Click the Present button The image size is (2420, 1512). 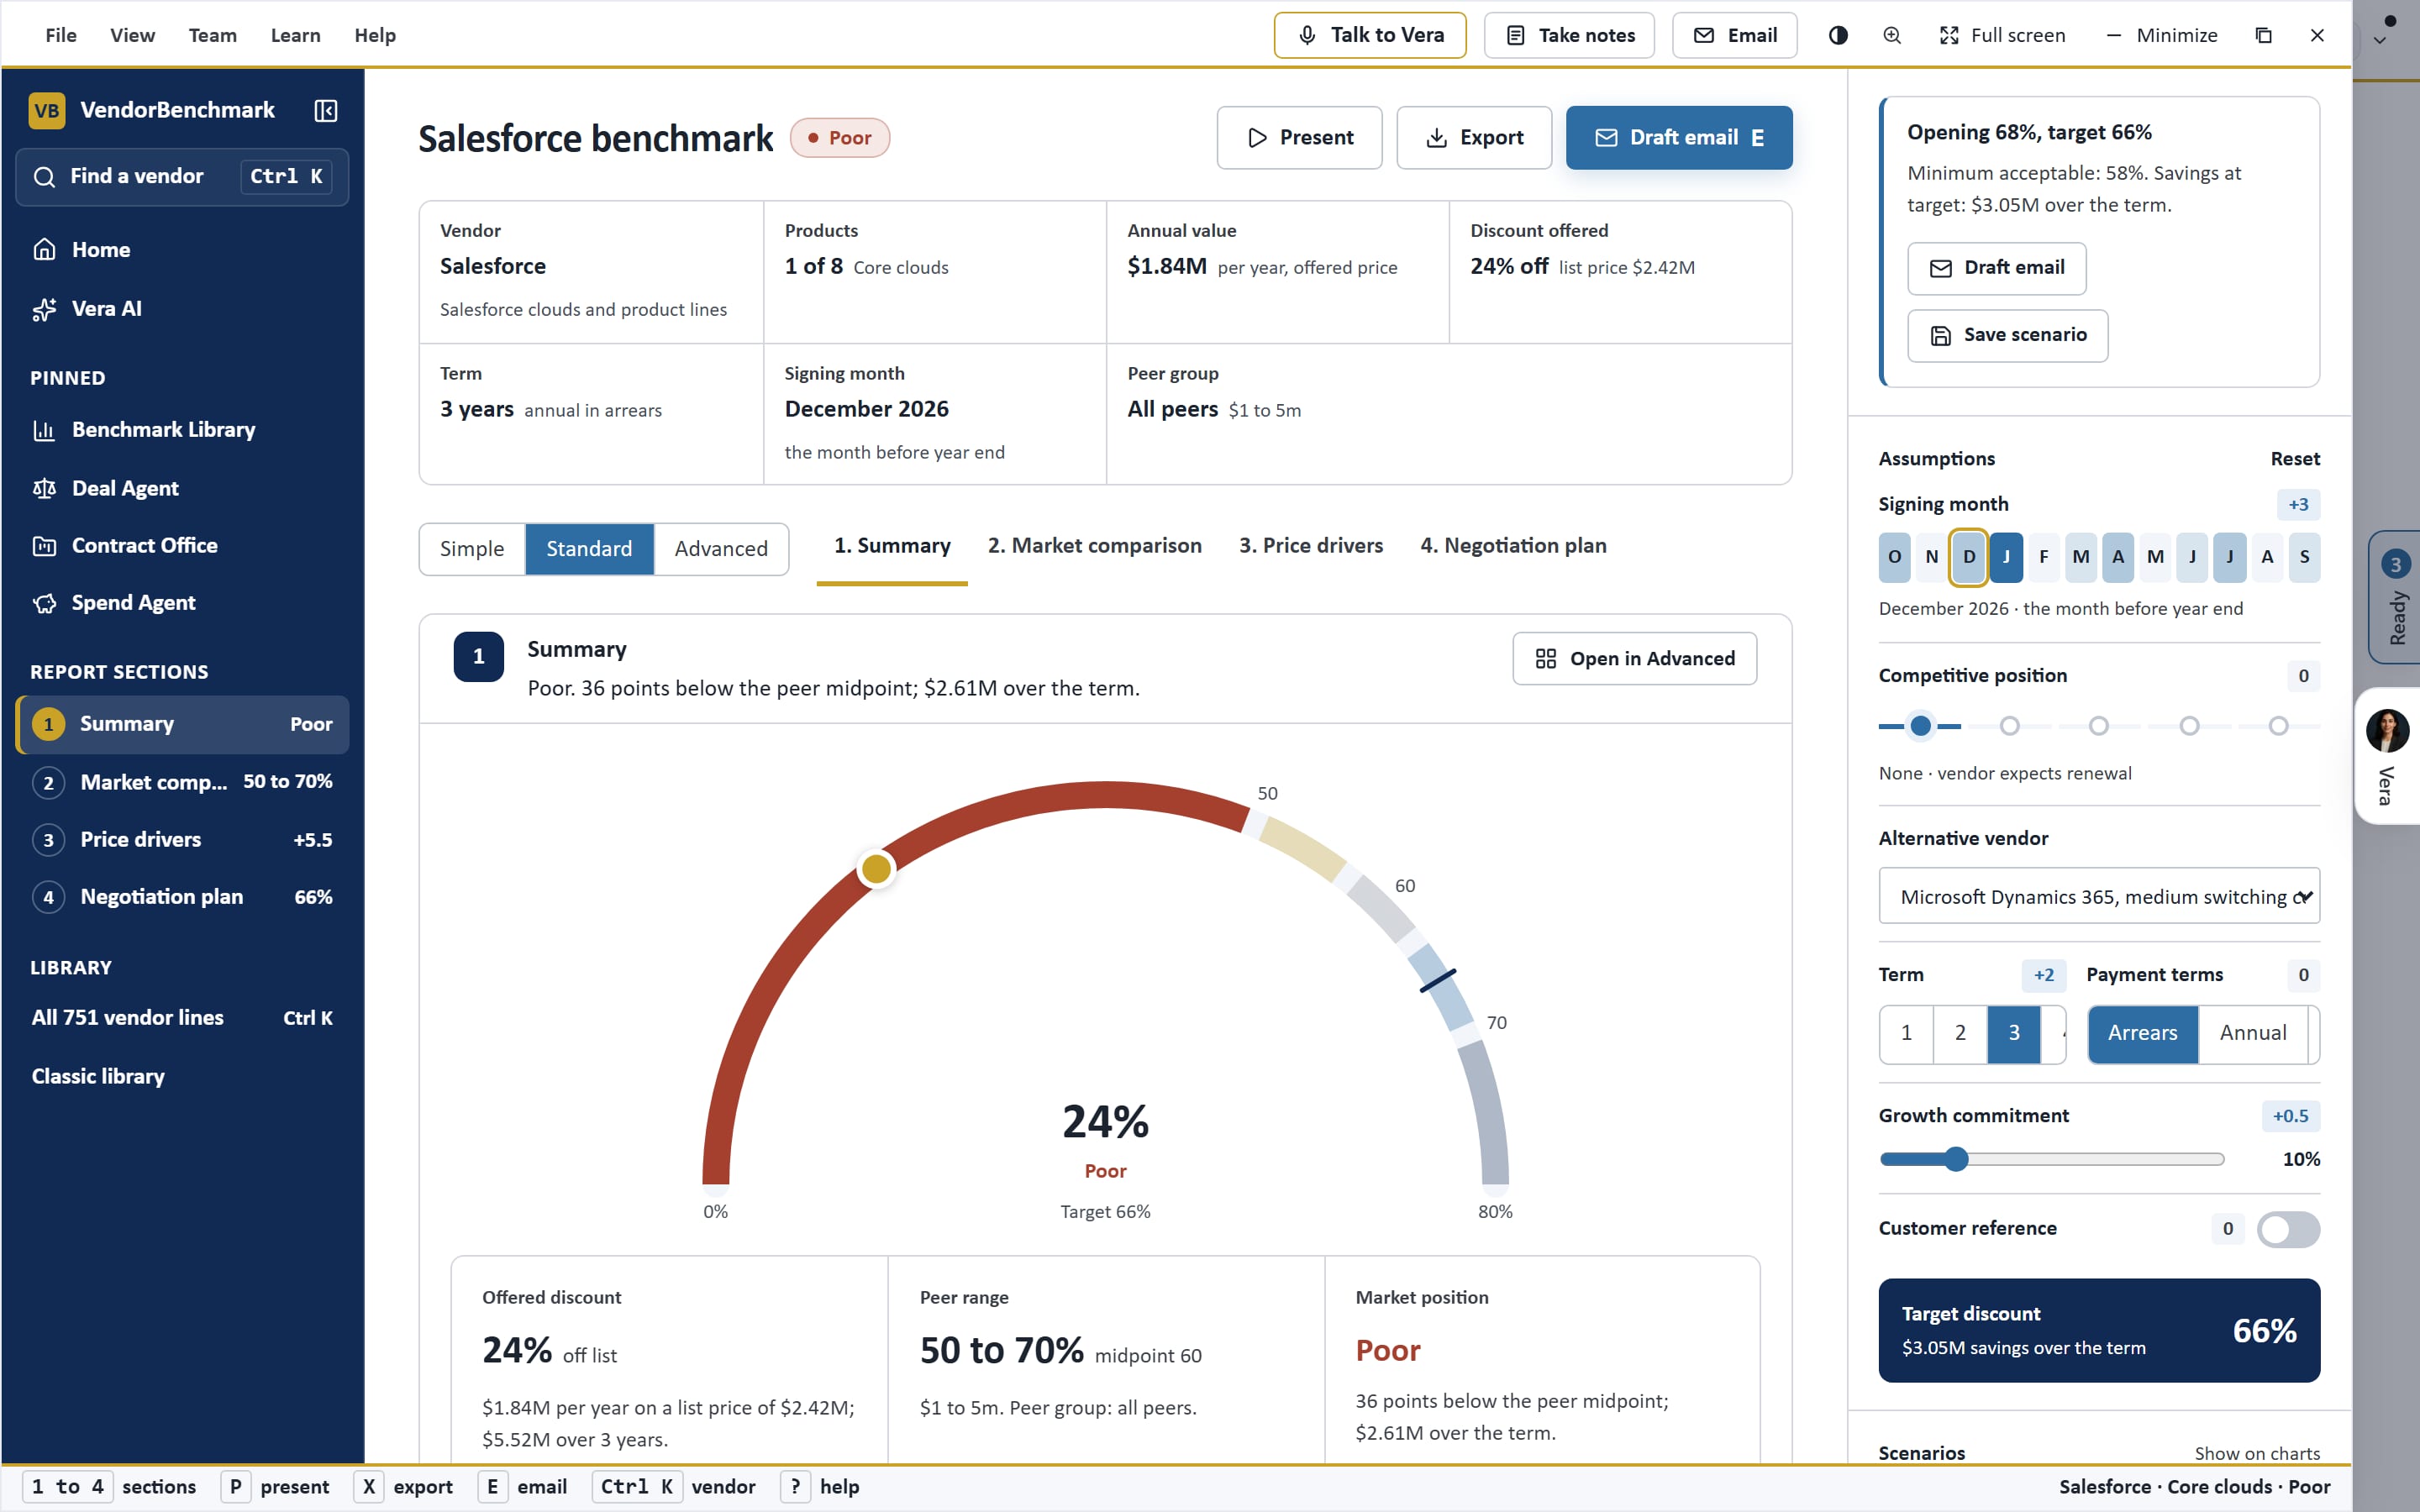click(x=1299, y=138)
